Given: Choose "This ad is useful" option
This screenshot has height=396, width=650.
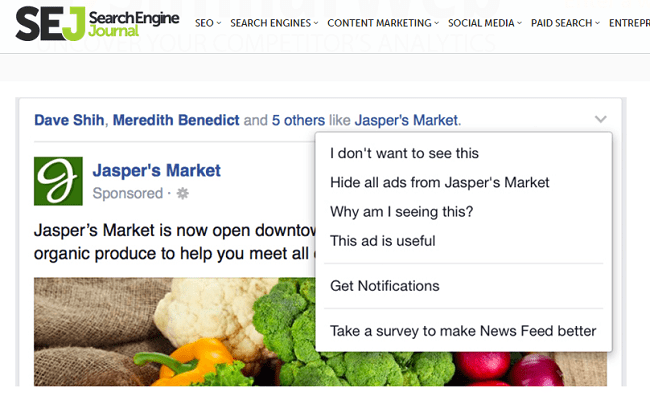Looking at the screenshot, I should (383, 241).
